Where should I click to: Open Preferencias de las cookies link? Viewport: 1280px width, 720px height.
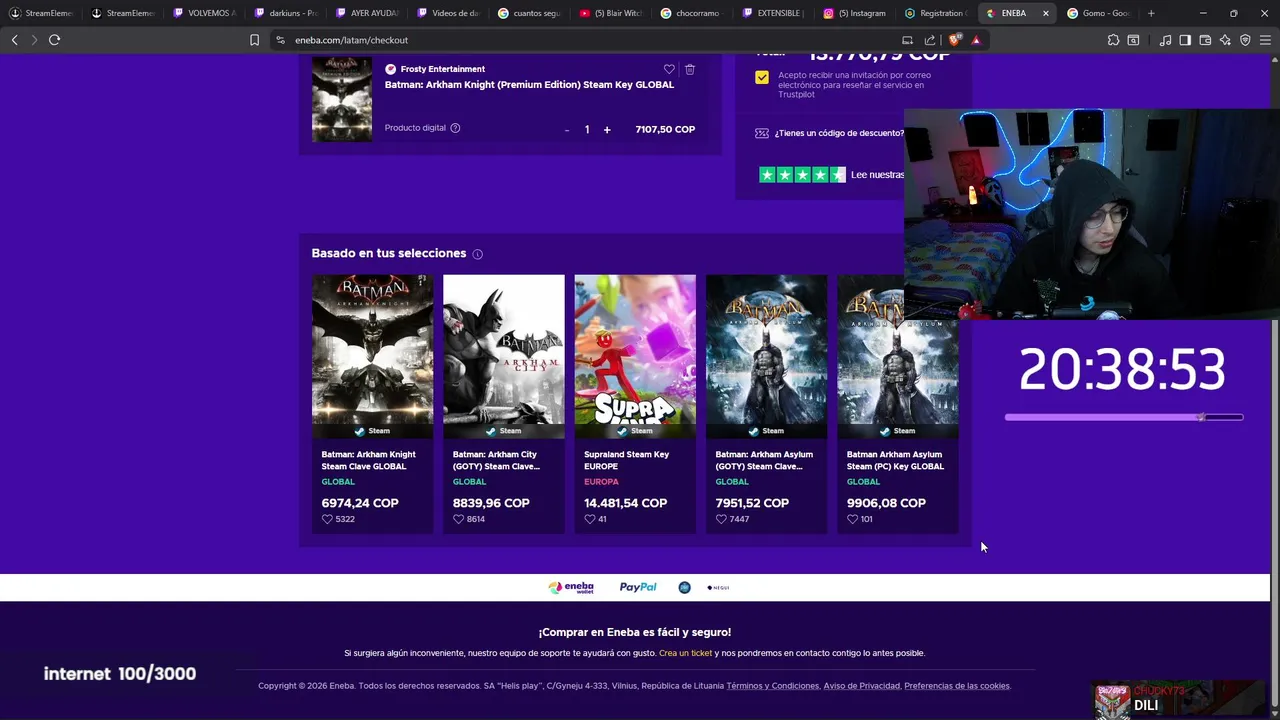point(957,686)
